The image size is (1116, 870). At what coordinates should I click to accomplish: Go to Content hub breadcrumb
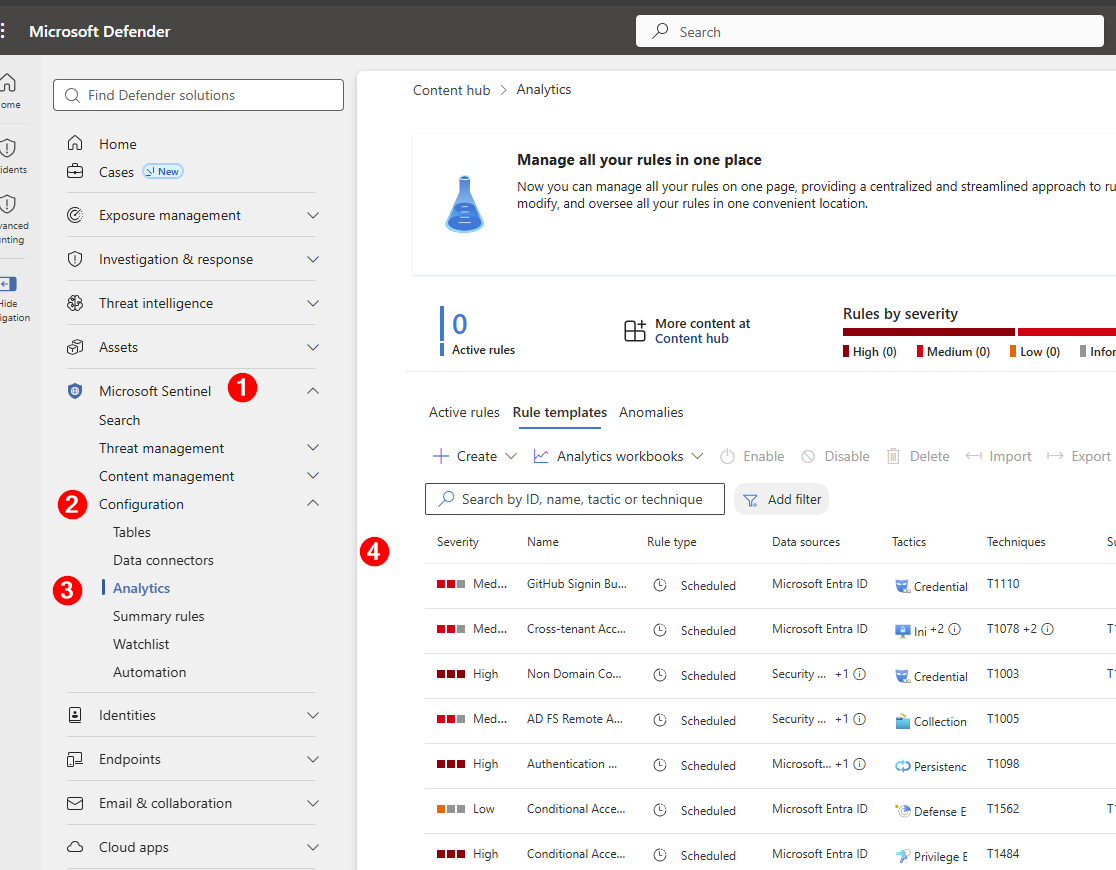[x=452, y=90]
